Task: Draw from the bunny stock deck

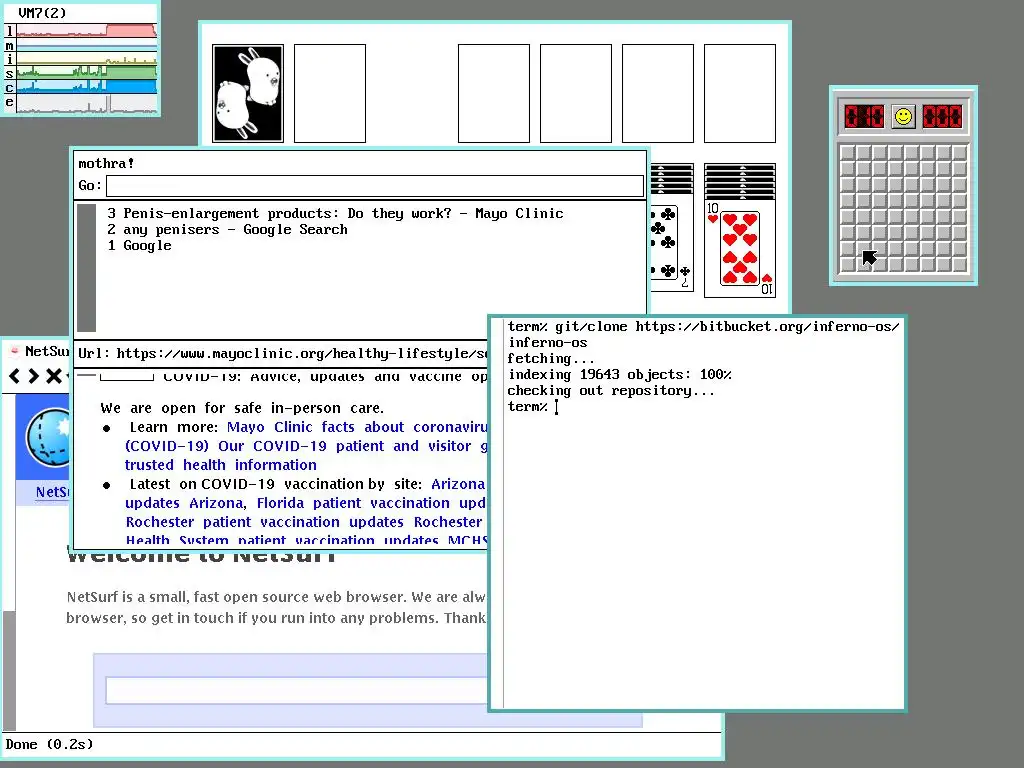Action: pyautogui.click(x=248, y=93)
